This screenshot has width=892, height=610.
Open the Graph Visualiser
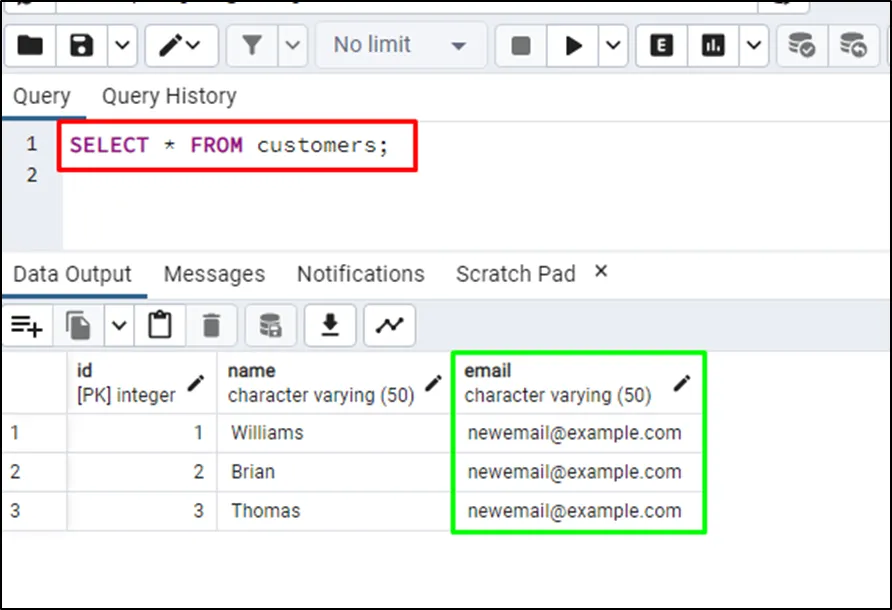tap(390, 325)
